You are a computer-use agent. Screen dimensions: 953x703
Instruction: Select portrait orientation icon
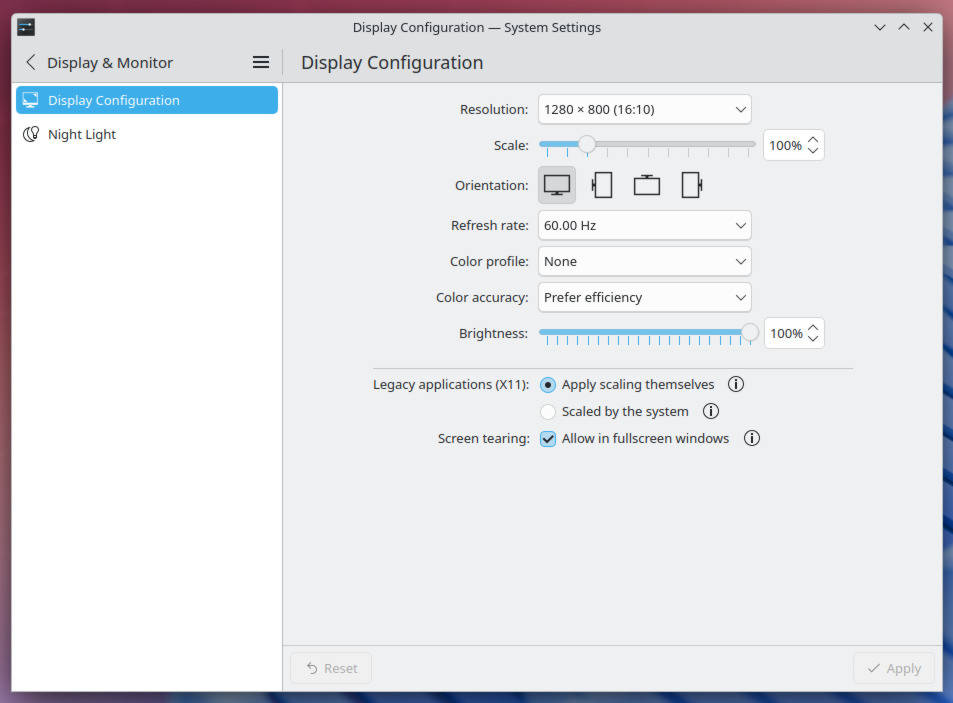pyautogui.click(x=602, y=184)
